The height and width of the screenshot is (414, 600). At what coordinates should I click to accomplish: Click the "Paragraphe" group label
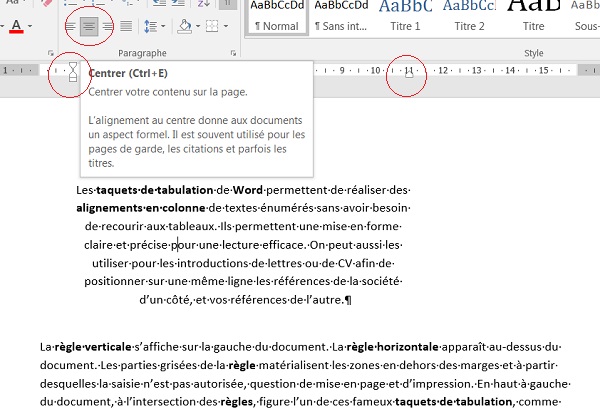coord(142,54)
